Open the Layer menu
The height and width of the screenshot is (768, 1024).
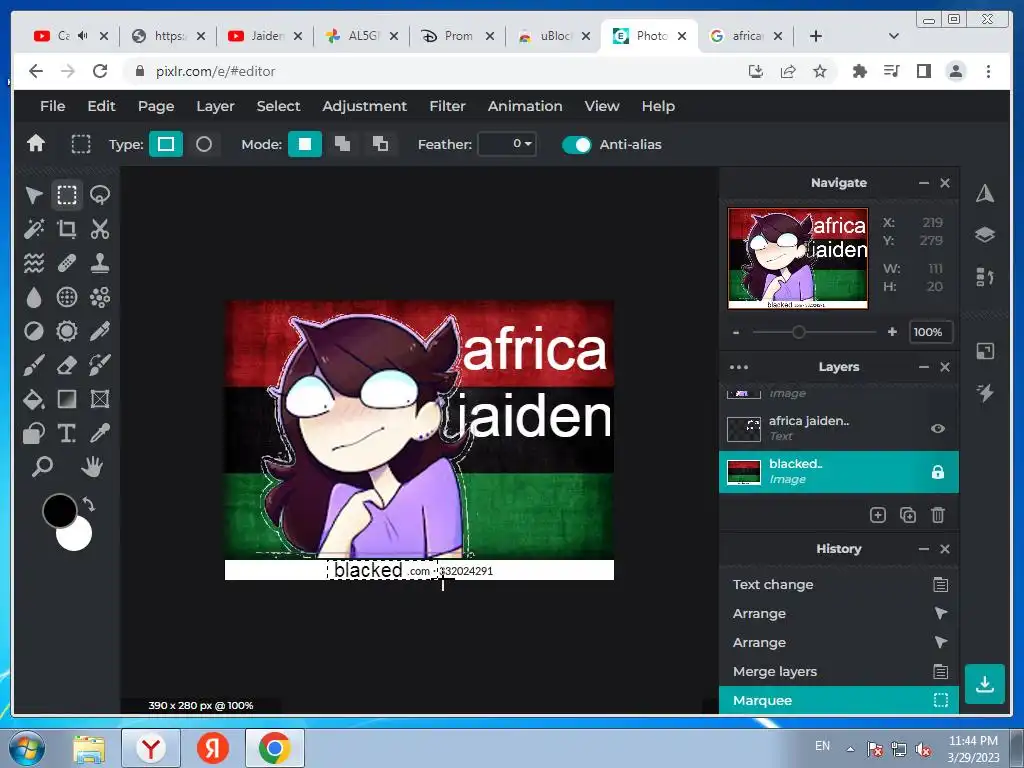click(215, 106)
